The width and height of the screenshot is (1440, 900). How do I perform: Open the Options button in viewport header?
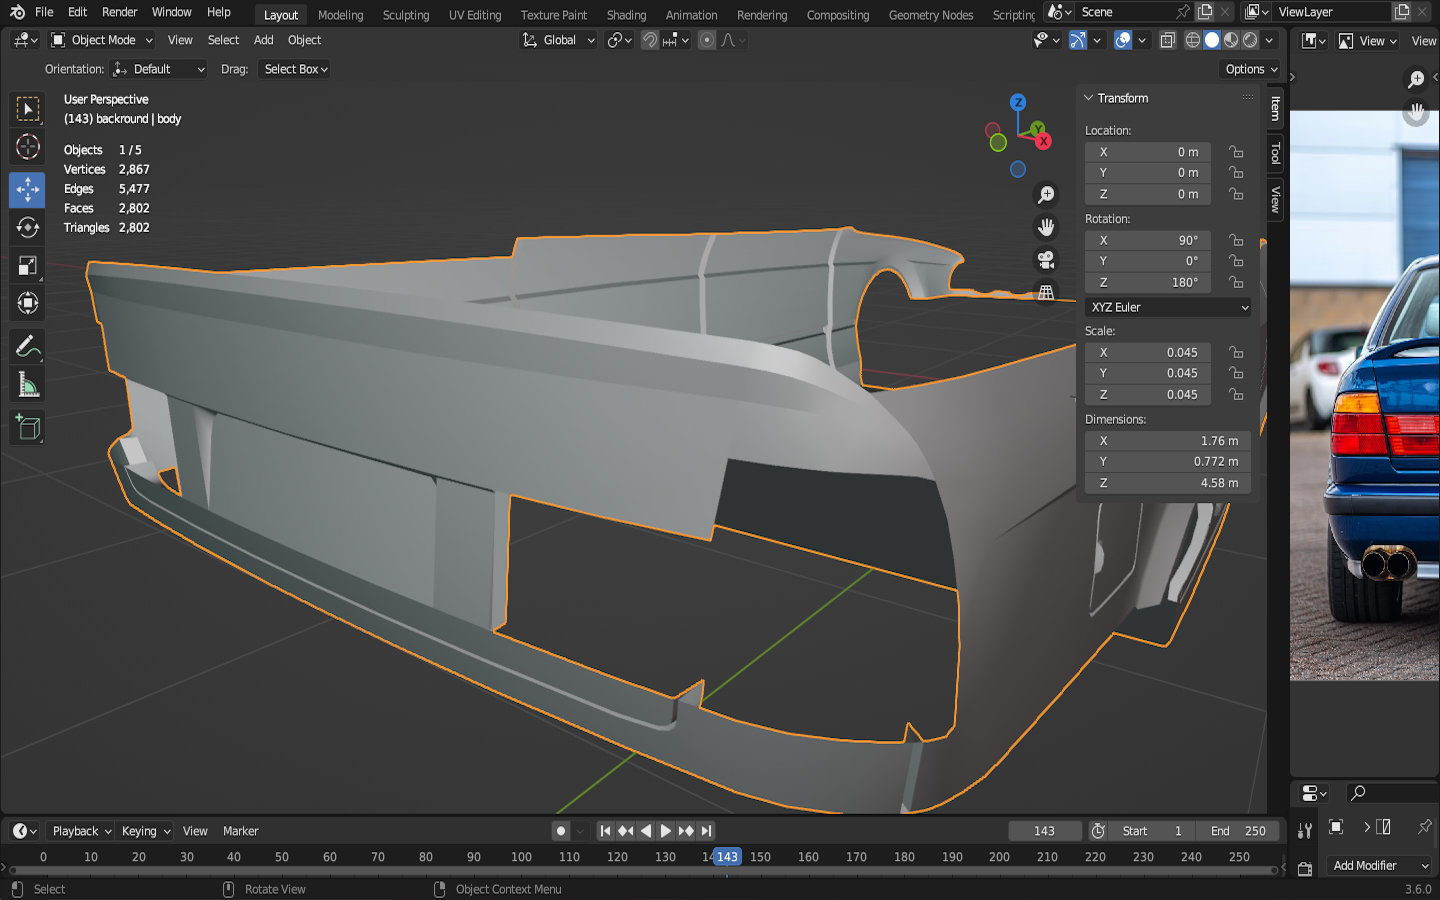click(x=1251, y=69)
